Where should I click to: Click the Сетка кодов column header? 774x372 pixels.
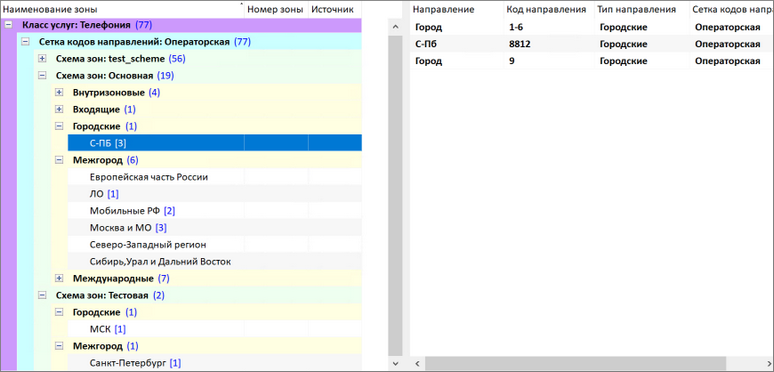coord(732,9)
